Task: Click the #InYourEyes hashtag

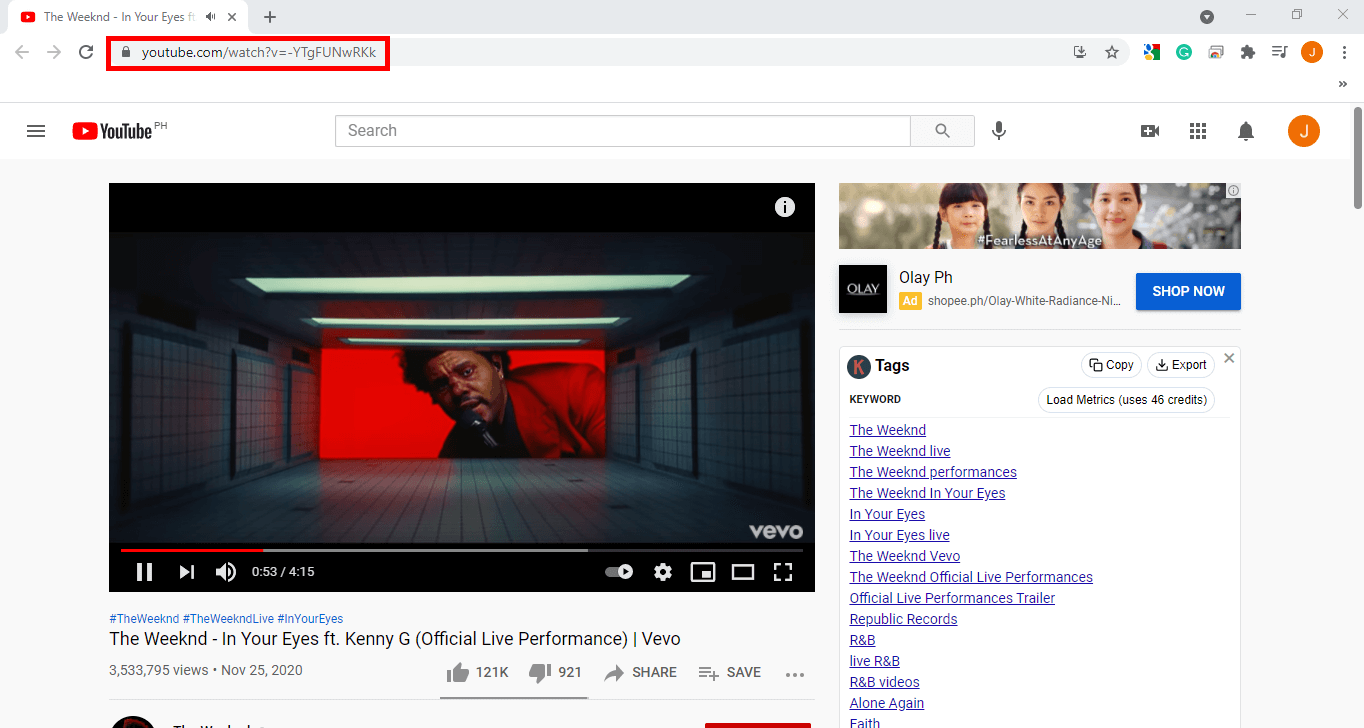Action: point(310,619)
